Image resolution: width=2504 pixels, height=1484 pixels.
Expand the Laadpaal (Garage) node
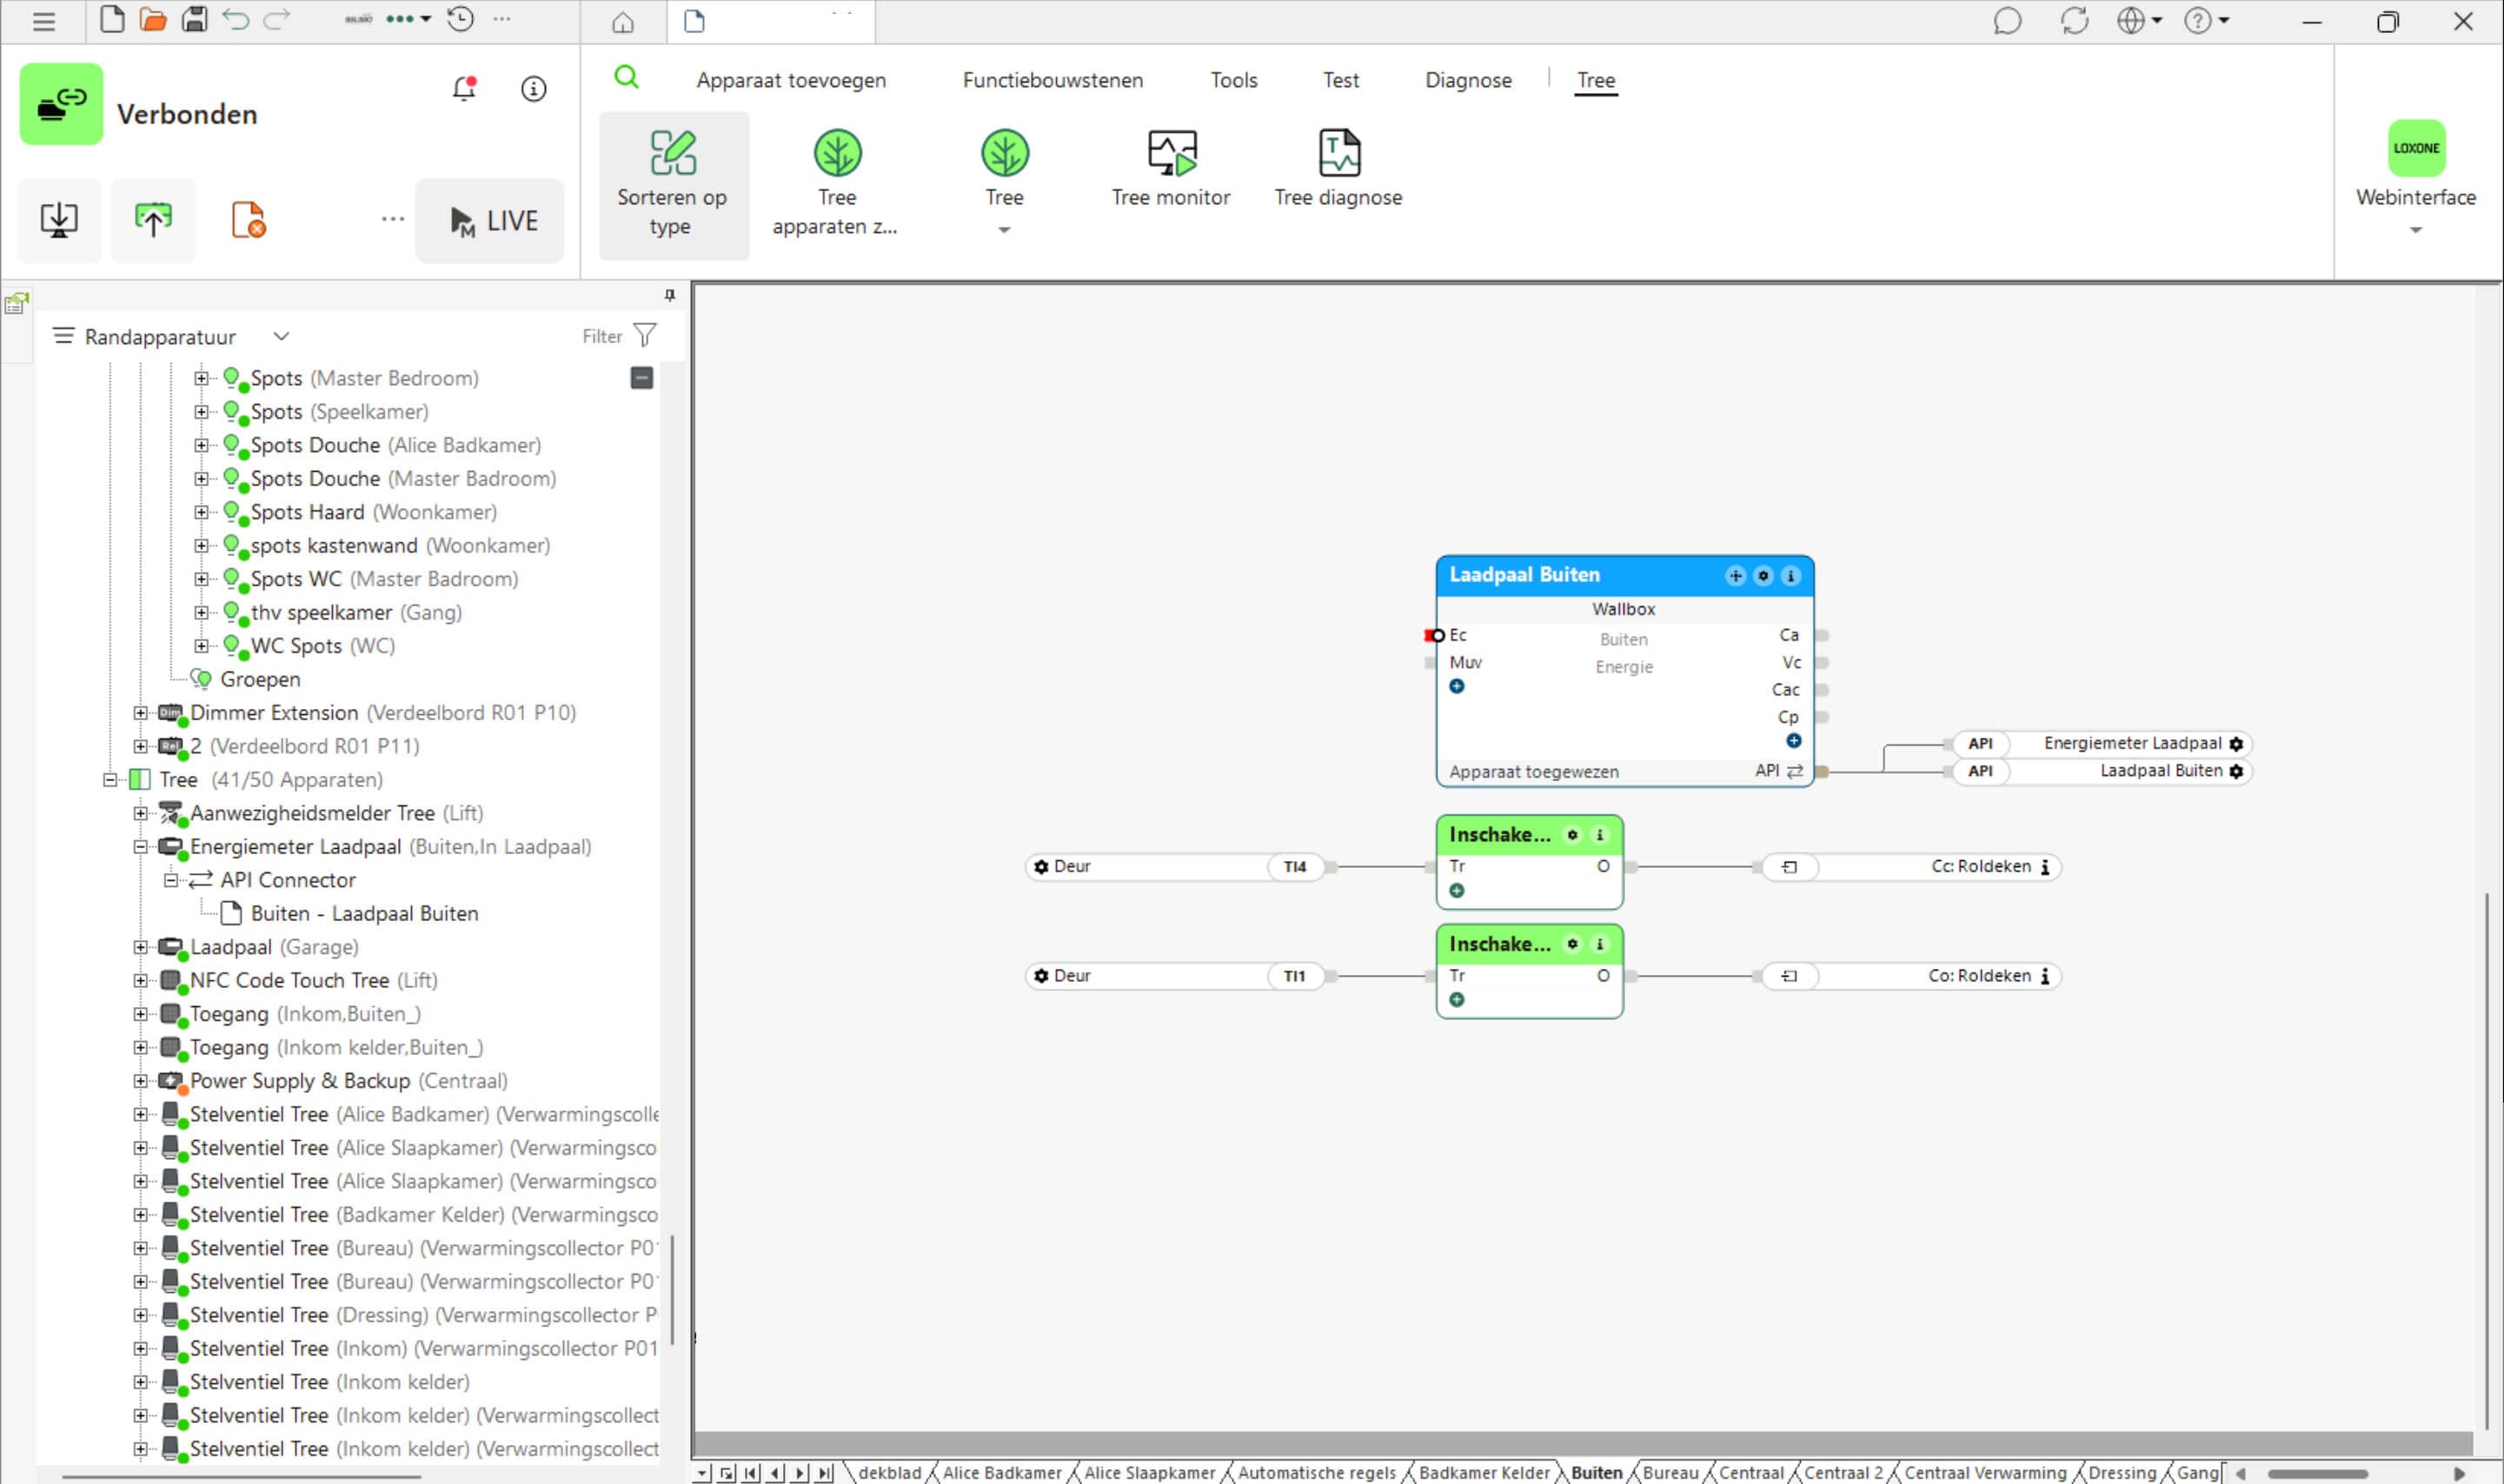pyautogui.click(x=141, y=947)
